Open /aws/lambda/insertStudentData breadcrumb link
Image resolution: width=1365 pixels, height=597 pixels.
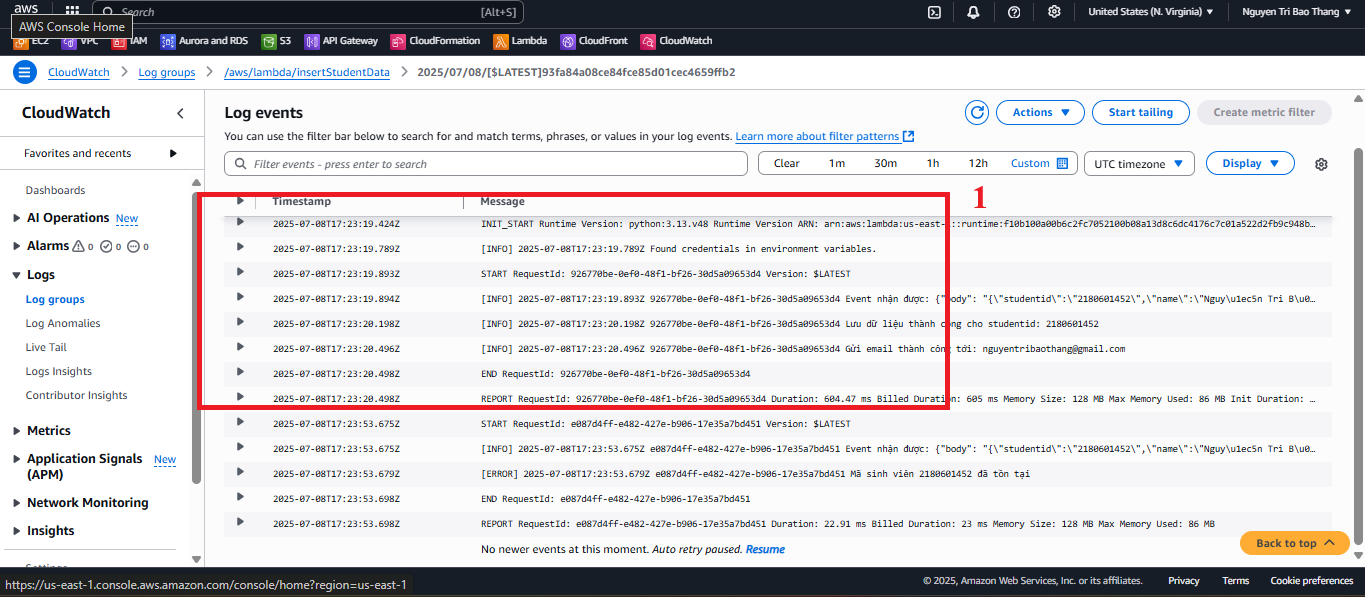pyautogui.click(x=307, y=72)
